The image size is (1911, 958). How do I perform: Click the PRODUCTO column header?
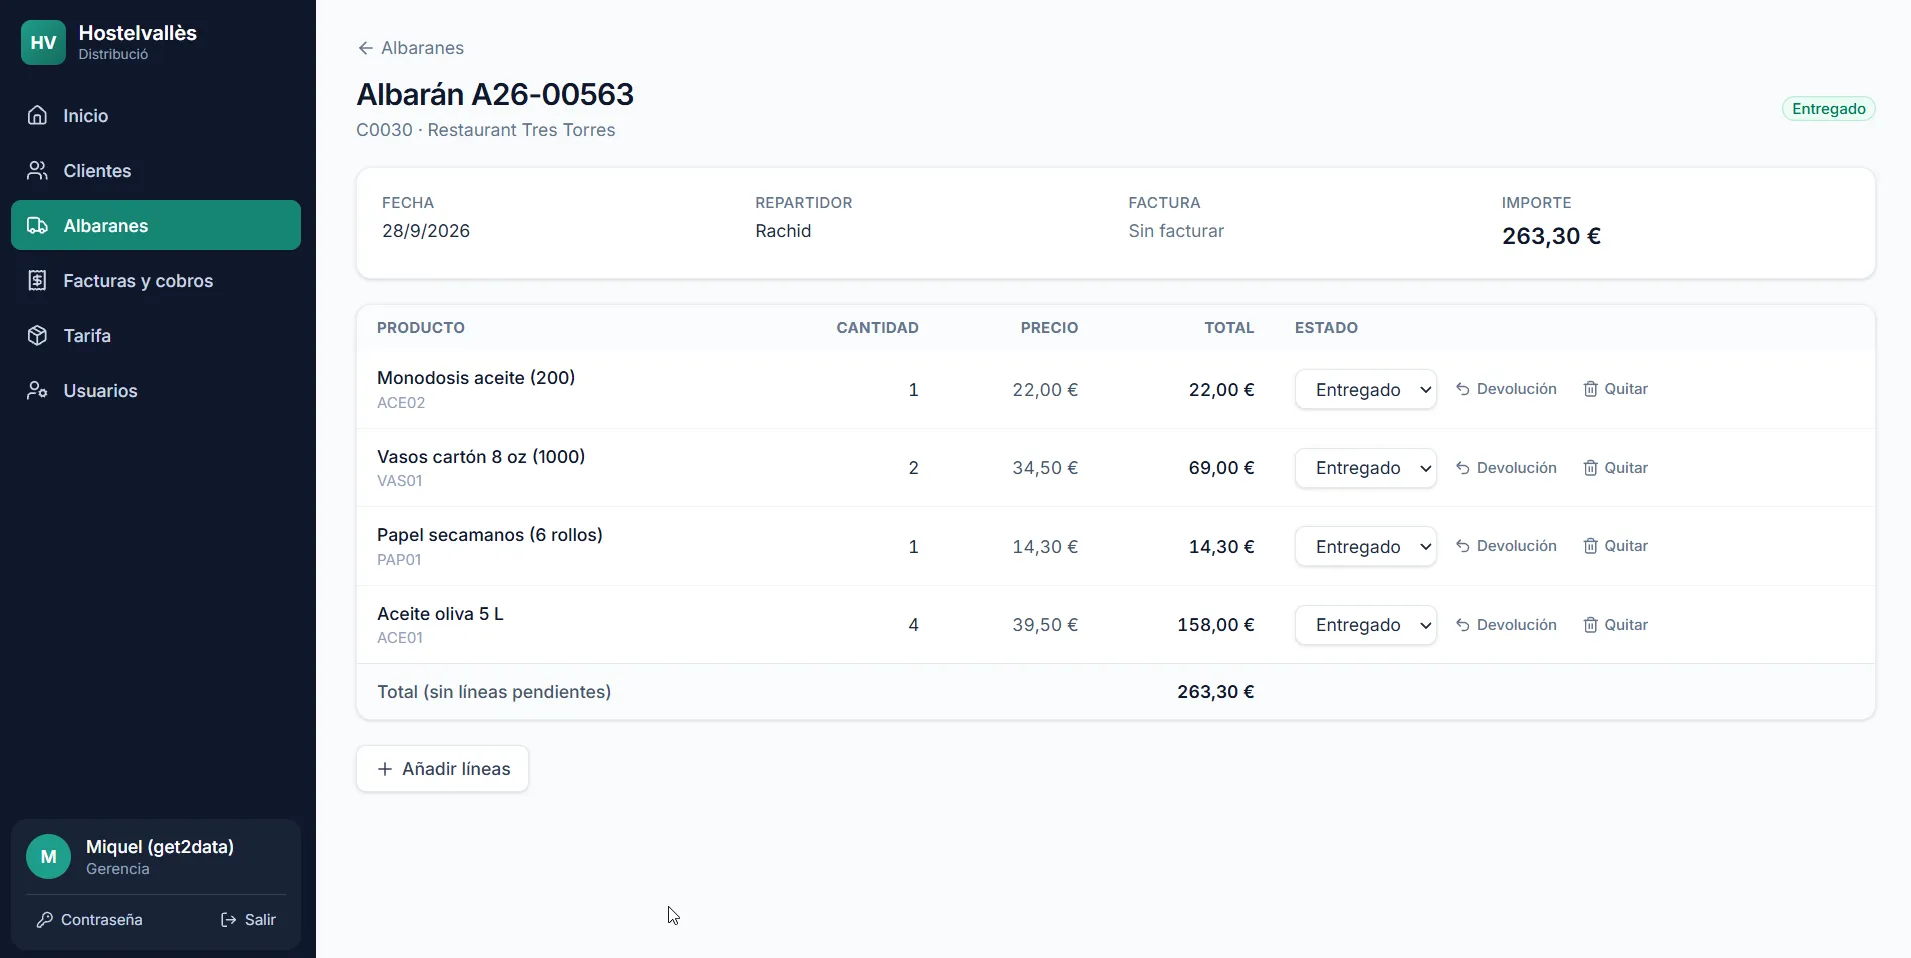(421, 328)
